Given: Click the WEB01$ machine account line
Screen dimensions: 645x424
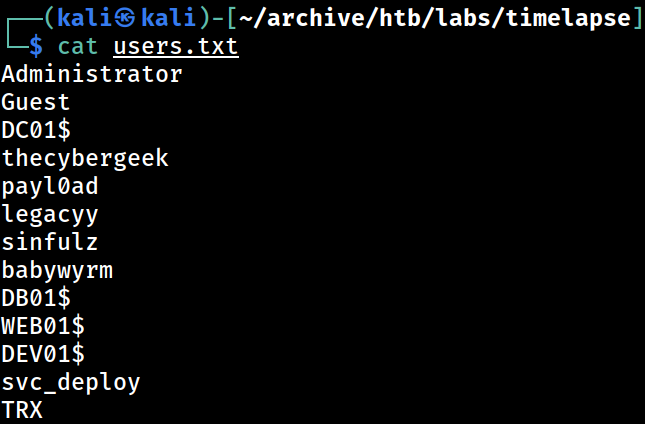Looking at the screenshot, I should click(x=43, y=326).
